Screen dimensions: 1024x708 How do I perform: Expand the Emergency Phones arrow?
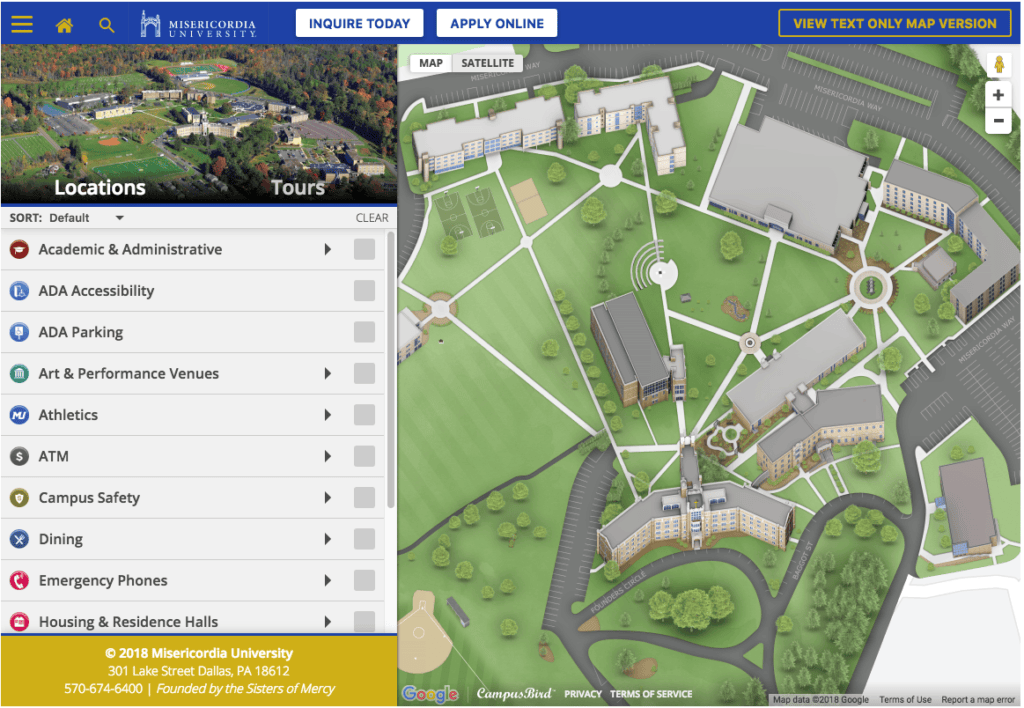click(328, 581)
